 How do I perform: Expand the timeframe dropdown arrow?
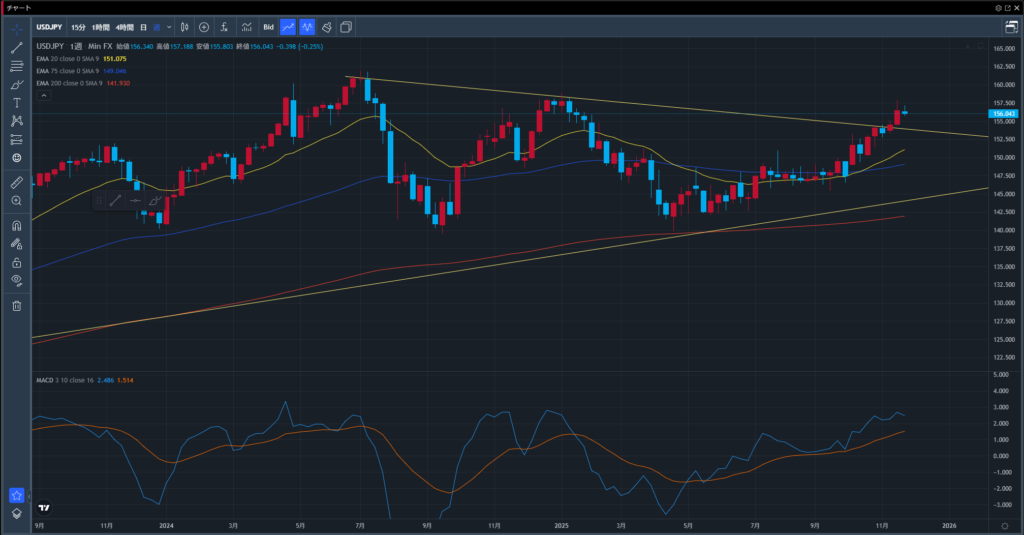tap(170, 27)
